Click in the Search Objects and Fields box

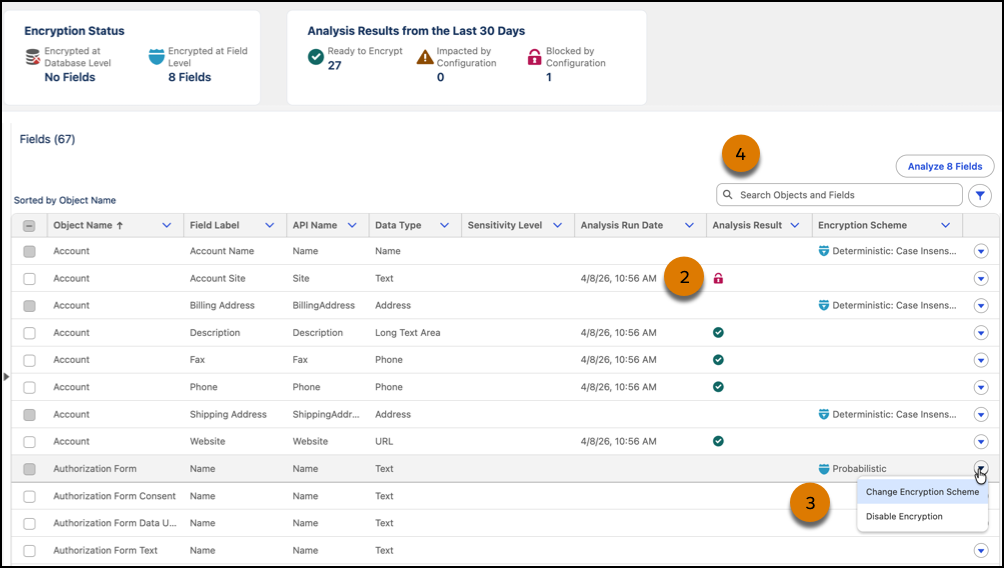pos(839,195)
